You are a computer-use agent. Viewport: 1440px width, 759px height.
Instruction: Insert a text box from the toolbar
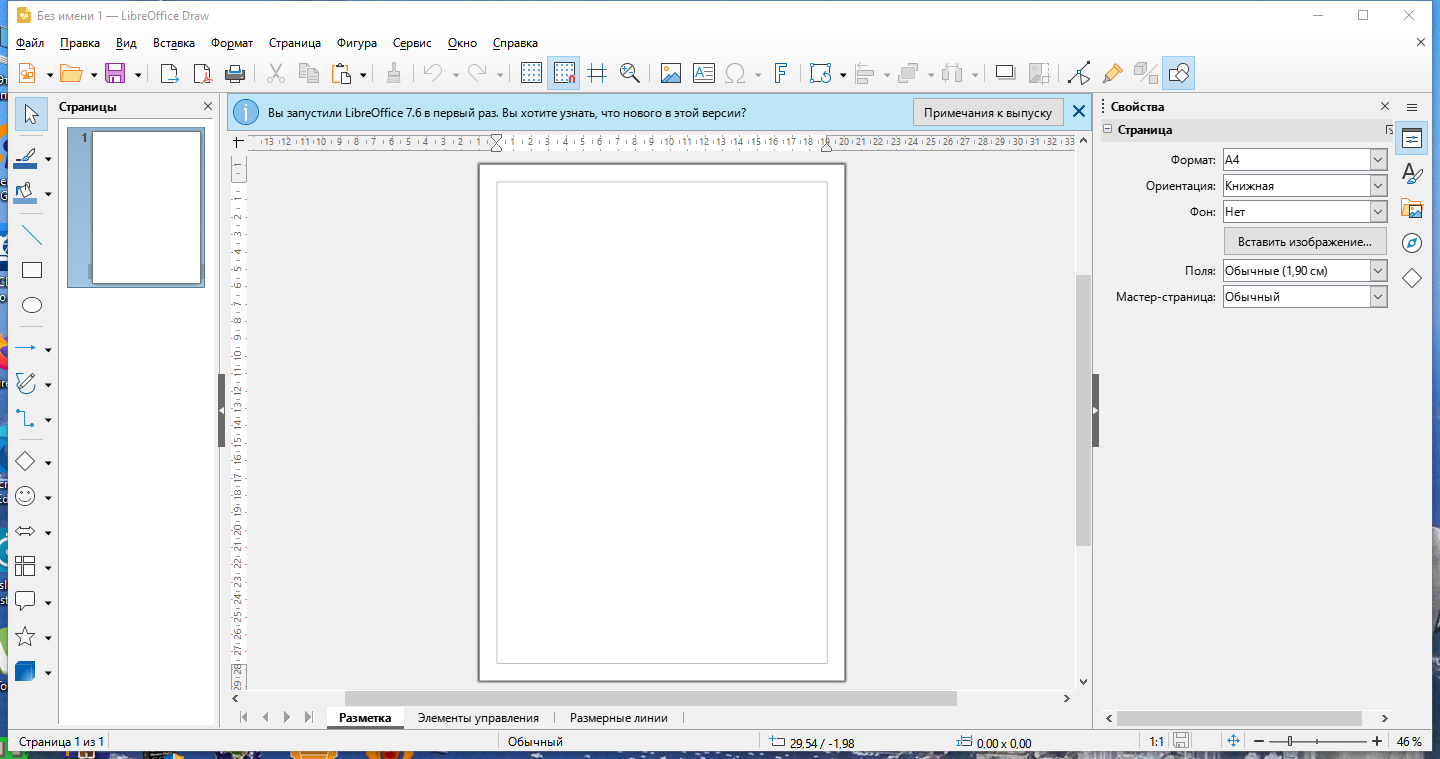tap(704, 73)
